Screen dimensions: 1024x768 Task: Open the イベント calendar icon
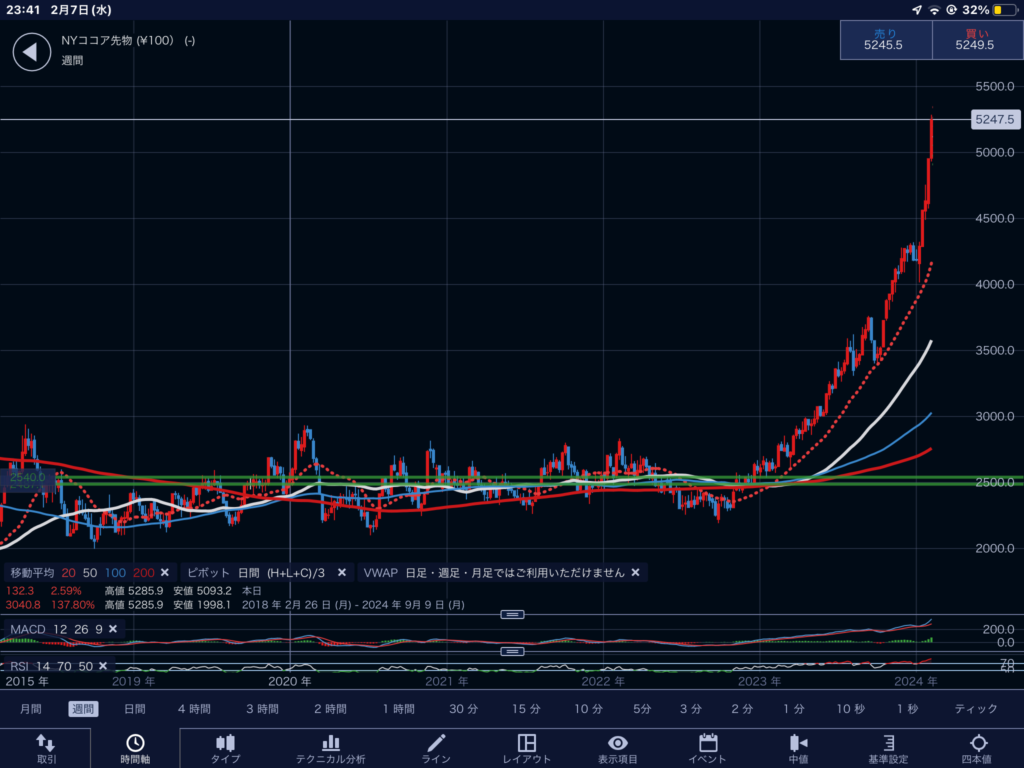(708, 743)
